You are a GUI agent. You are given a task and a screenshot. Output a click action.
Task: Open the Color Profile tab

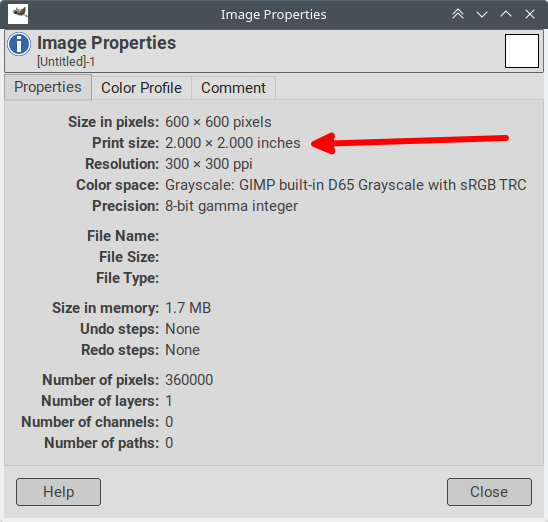coord(141,88)
